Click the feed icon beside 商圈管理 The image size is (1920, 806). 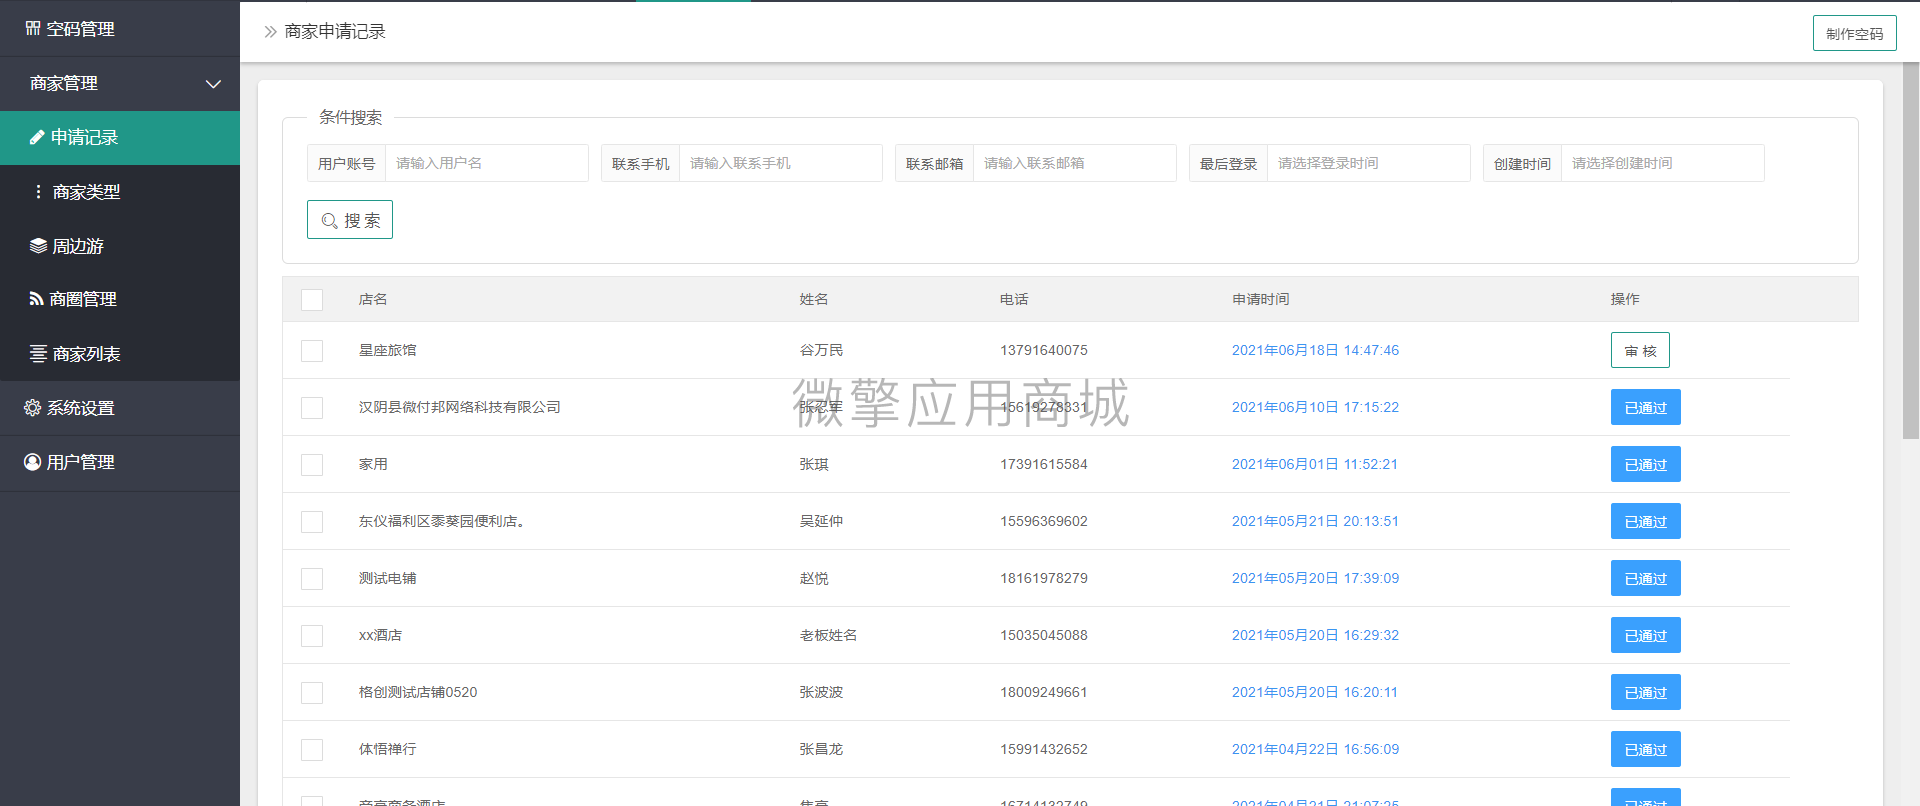(x=36, y=298)
